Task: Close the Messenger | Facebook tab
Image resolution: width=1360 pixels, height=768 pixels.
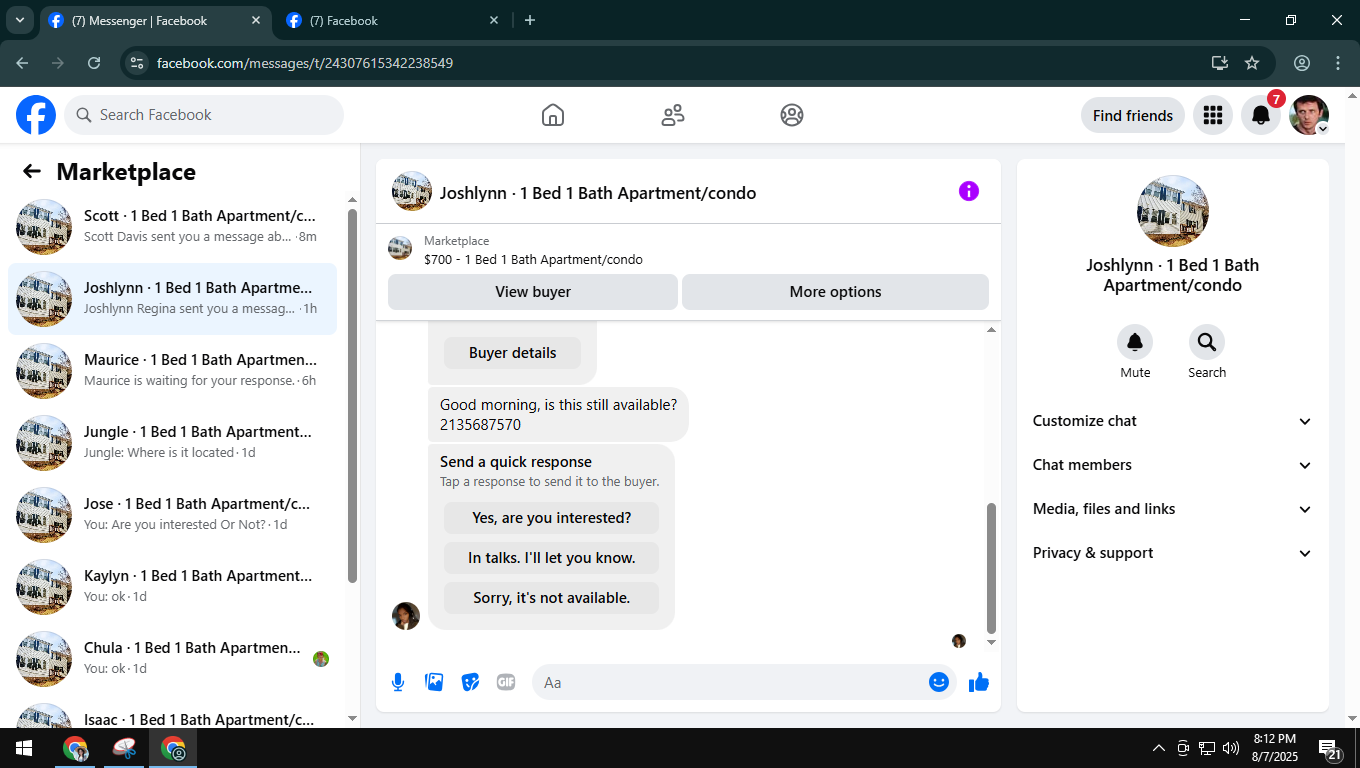Action: coord(256,20)
